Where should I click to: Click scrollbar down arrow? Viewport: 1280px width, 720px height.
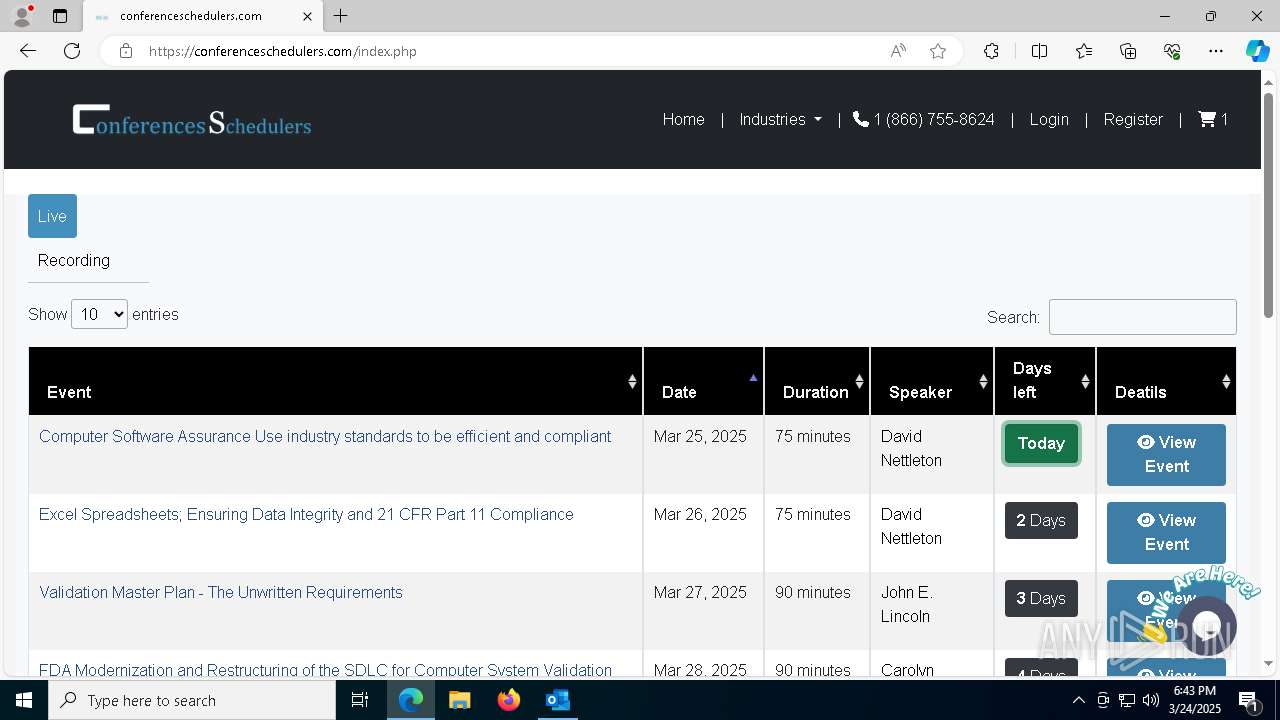pyautogui.click(x=1268, y=663)
